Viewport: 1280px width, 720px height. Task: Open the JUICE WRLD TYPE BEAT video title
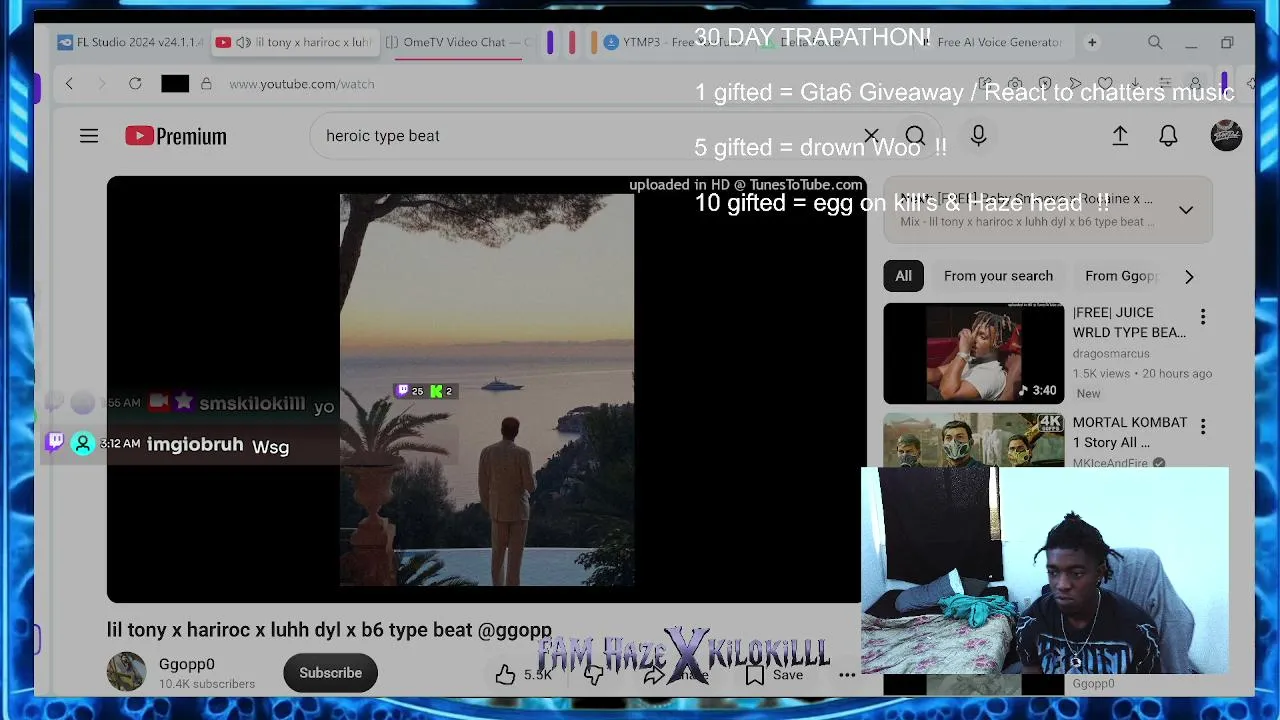tap(1129, 323)
